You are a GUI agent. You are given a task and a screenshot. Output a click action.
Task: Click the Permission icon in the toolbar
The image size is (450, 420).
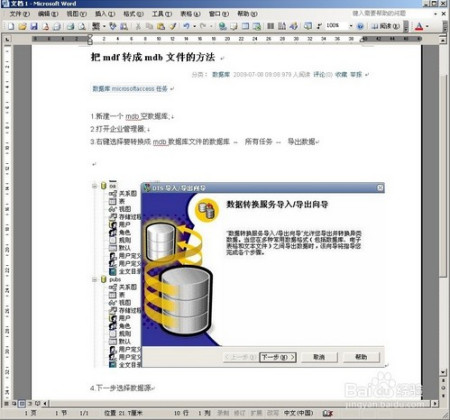(45, 26)
